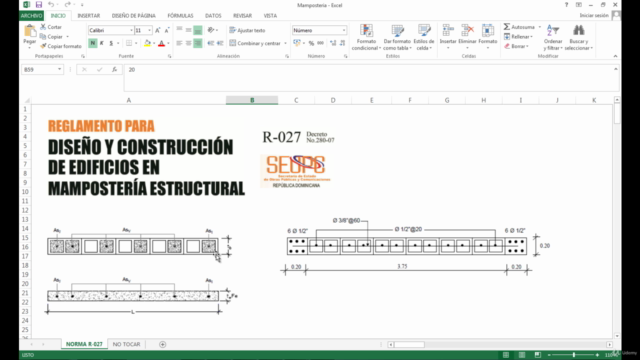Switch to DATOS ribbon tab
Viewport: 640px width, 360px height.
click(213, 16)
